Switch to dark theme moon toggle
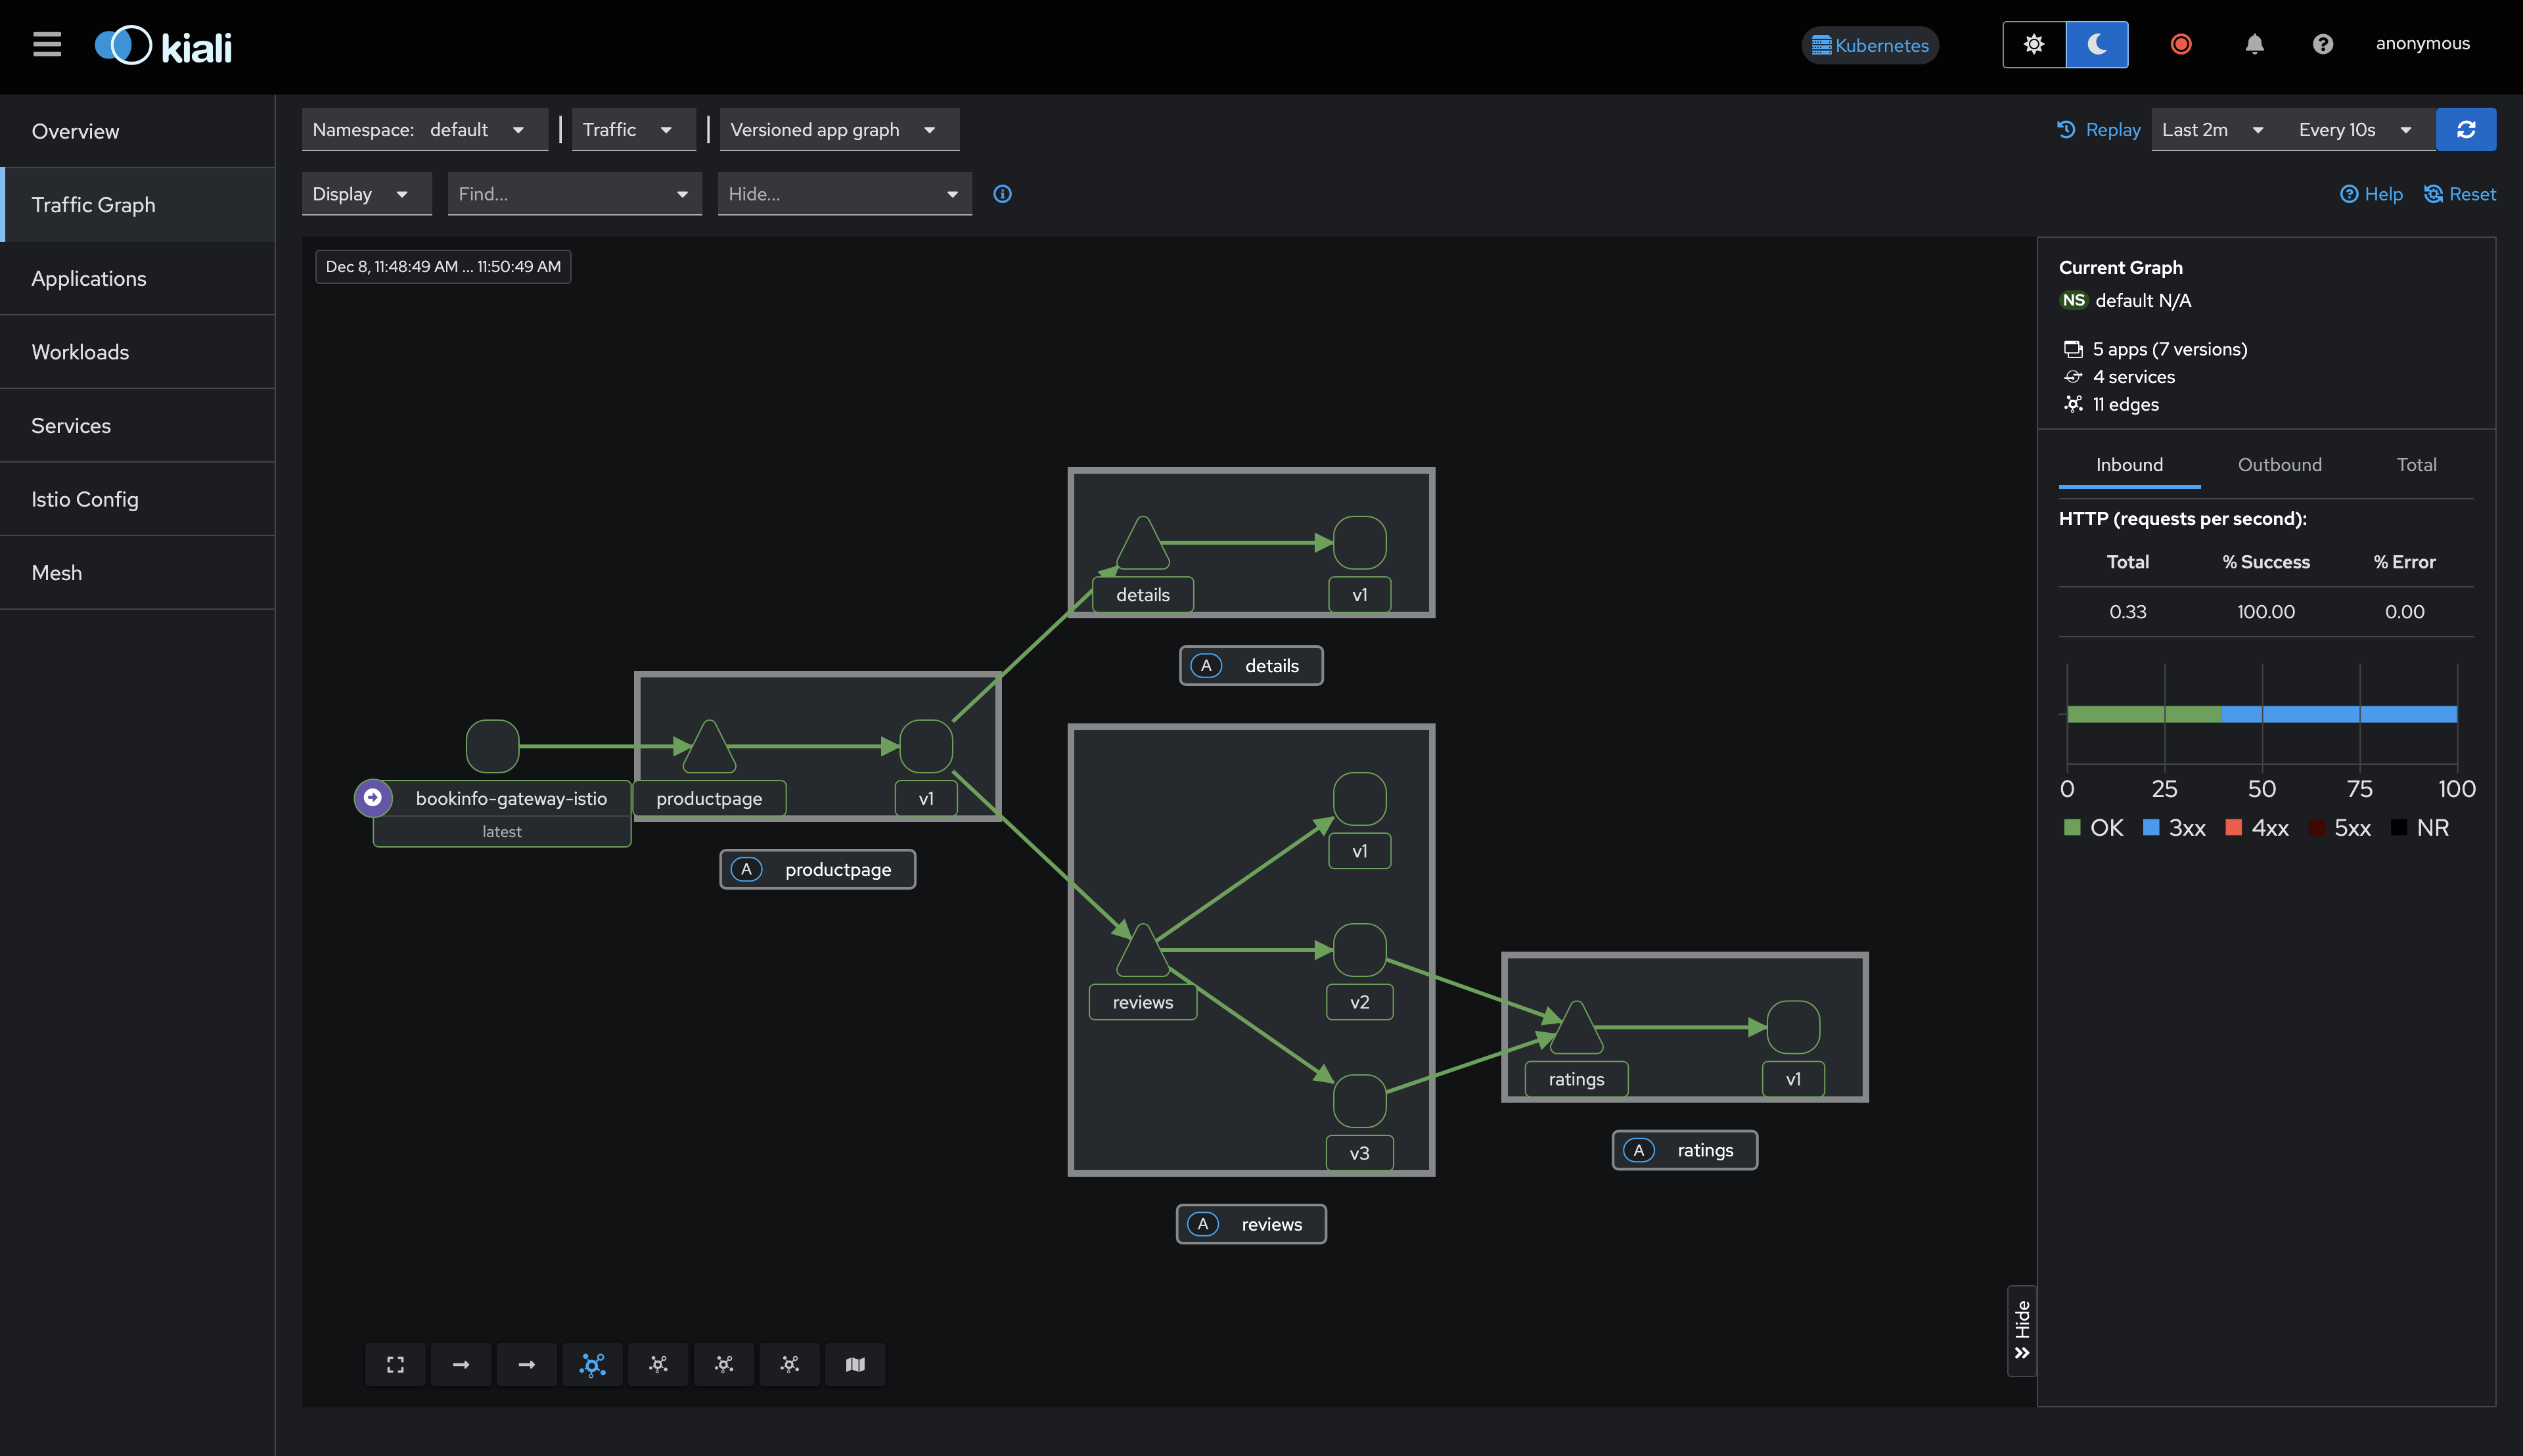 (2097, 44)
